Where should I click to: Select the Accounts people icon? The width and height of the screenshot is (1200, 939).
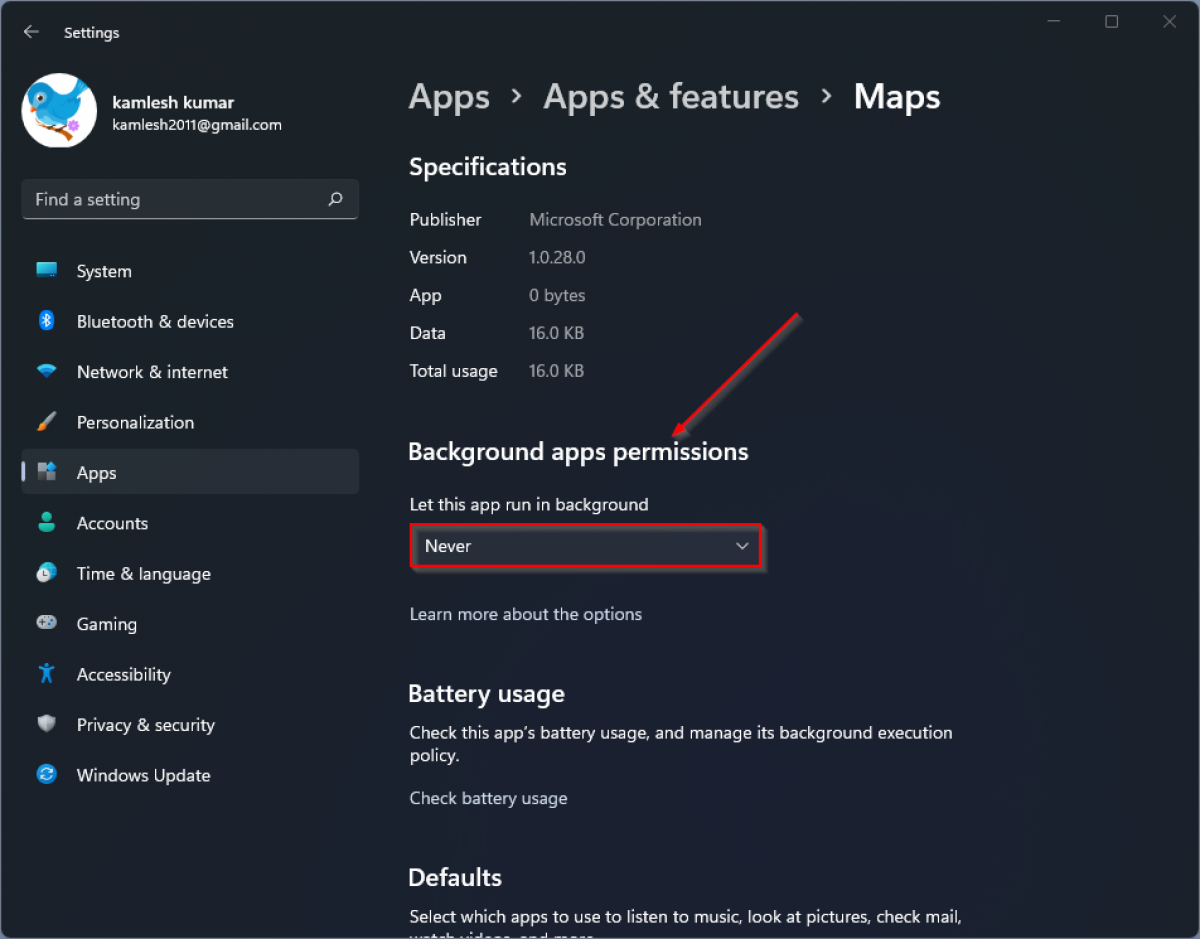coord(46,522)
